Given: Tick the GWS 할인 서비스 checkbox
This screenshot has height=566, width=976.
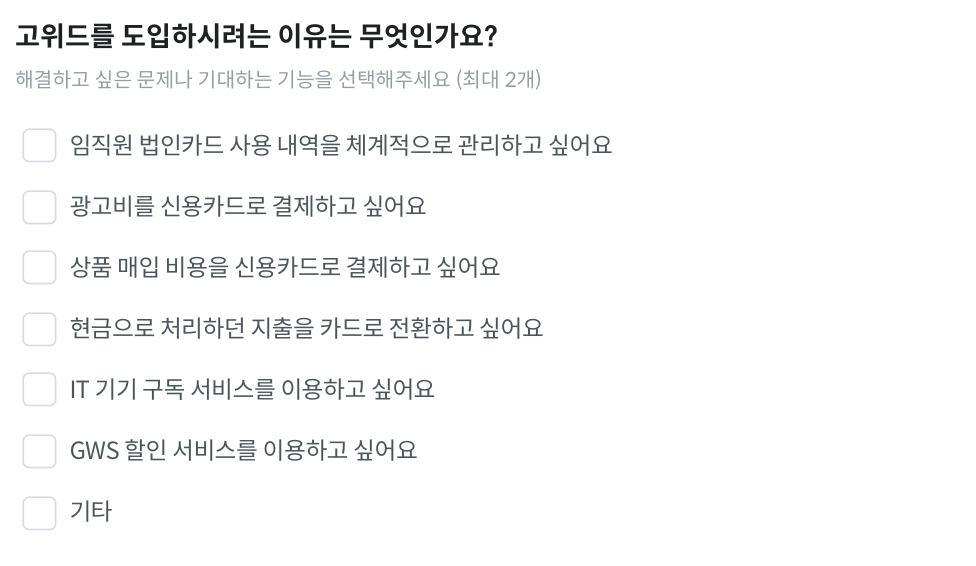Looking at the screenshot, I should (39, 450).
